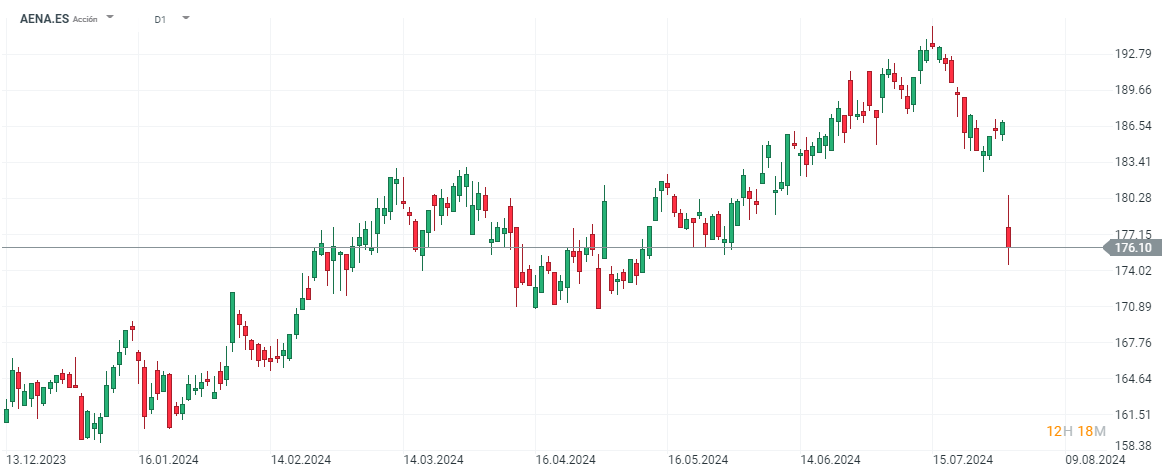Select the 14.06.2024 date axis label
The width and height of the screenshot is (1175, 476).
pyautogui.click(x=830, y=460)
